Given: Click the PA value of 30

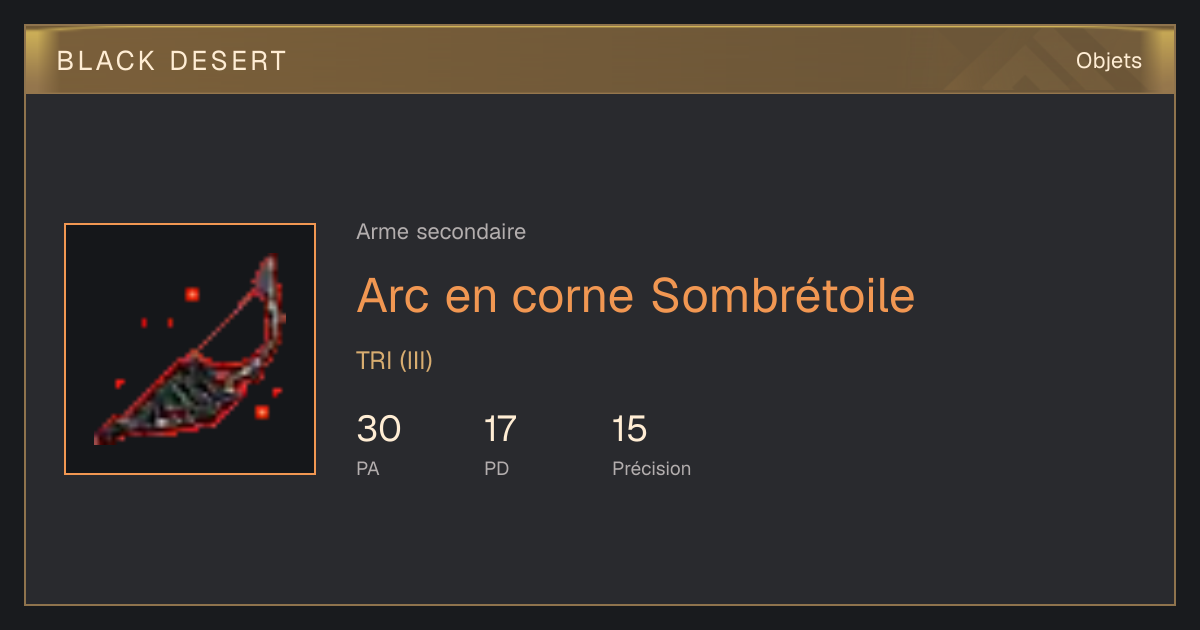Looking at the screenshot, I should pyautogui.click(x=379, y=429).
